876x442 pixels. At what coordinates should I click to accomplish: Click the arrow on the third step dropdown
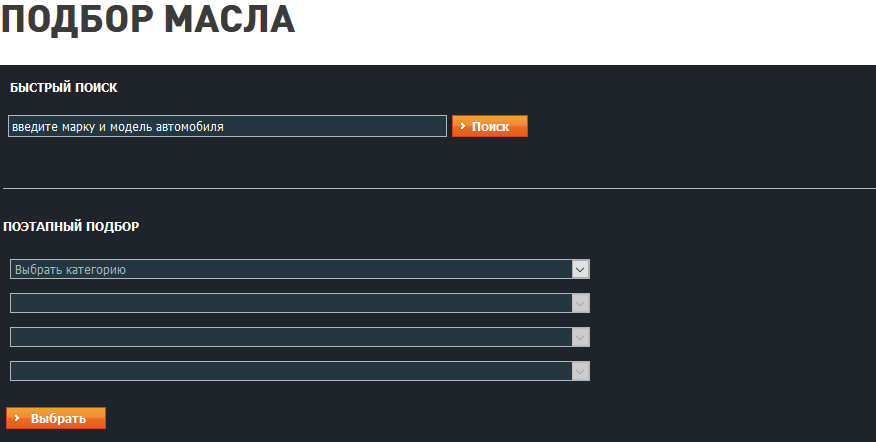(x=580, y=337)
